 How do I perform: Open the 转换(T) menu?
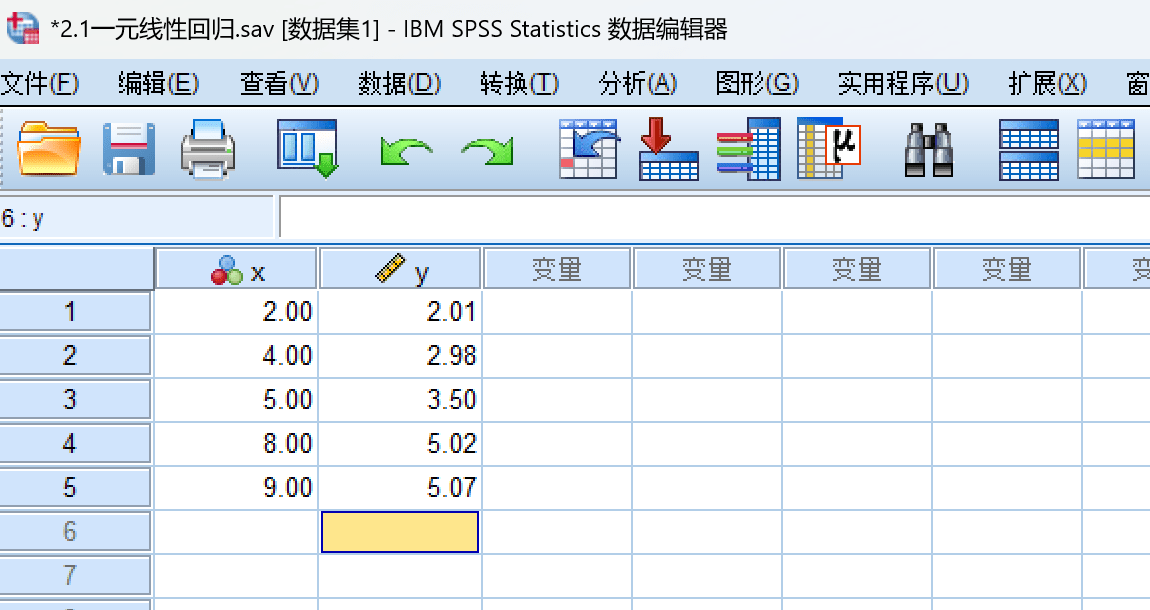tap(519, 84)
